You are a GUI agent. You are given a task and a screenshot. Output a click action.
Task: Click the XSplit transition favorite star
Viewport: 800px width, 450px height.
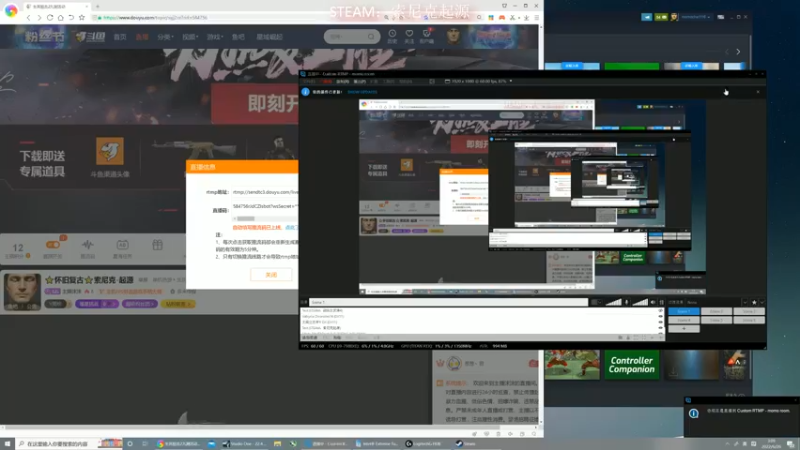tap(754, 302)
